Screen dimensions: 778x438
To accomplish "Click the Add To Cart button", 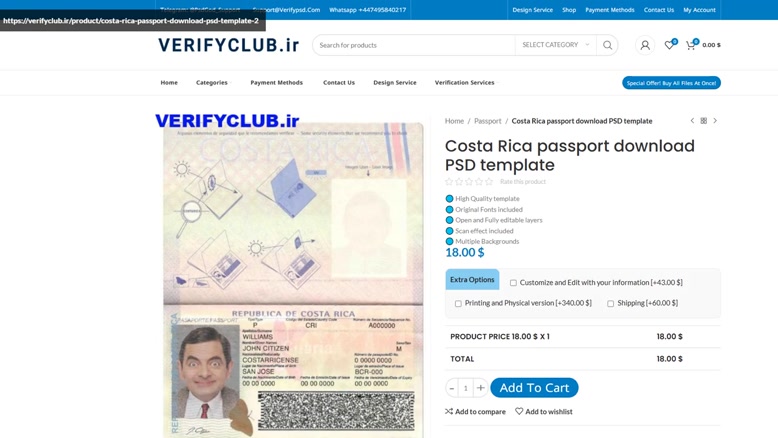I will (x=534, y=387).
